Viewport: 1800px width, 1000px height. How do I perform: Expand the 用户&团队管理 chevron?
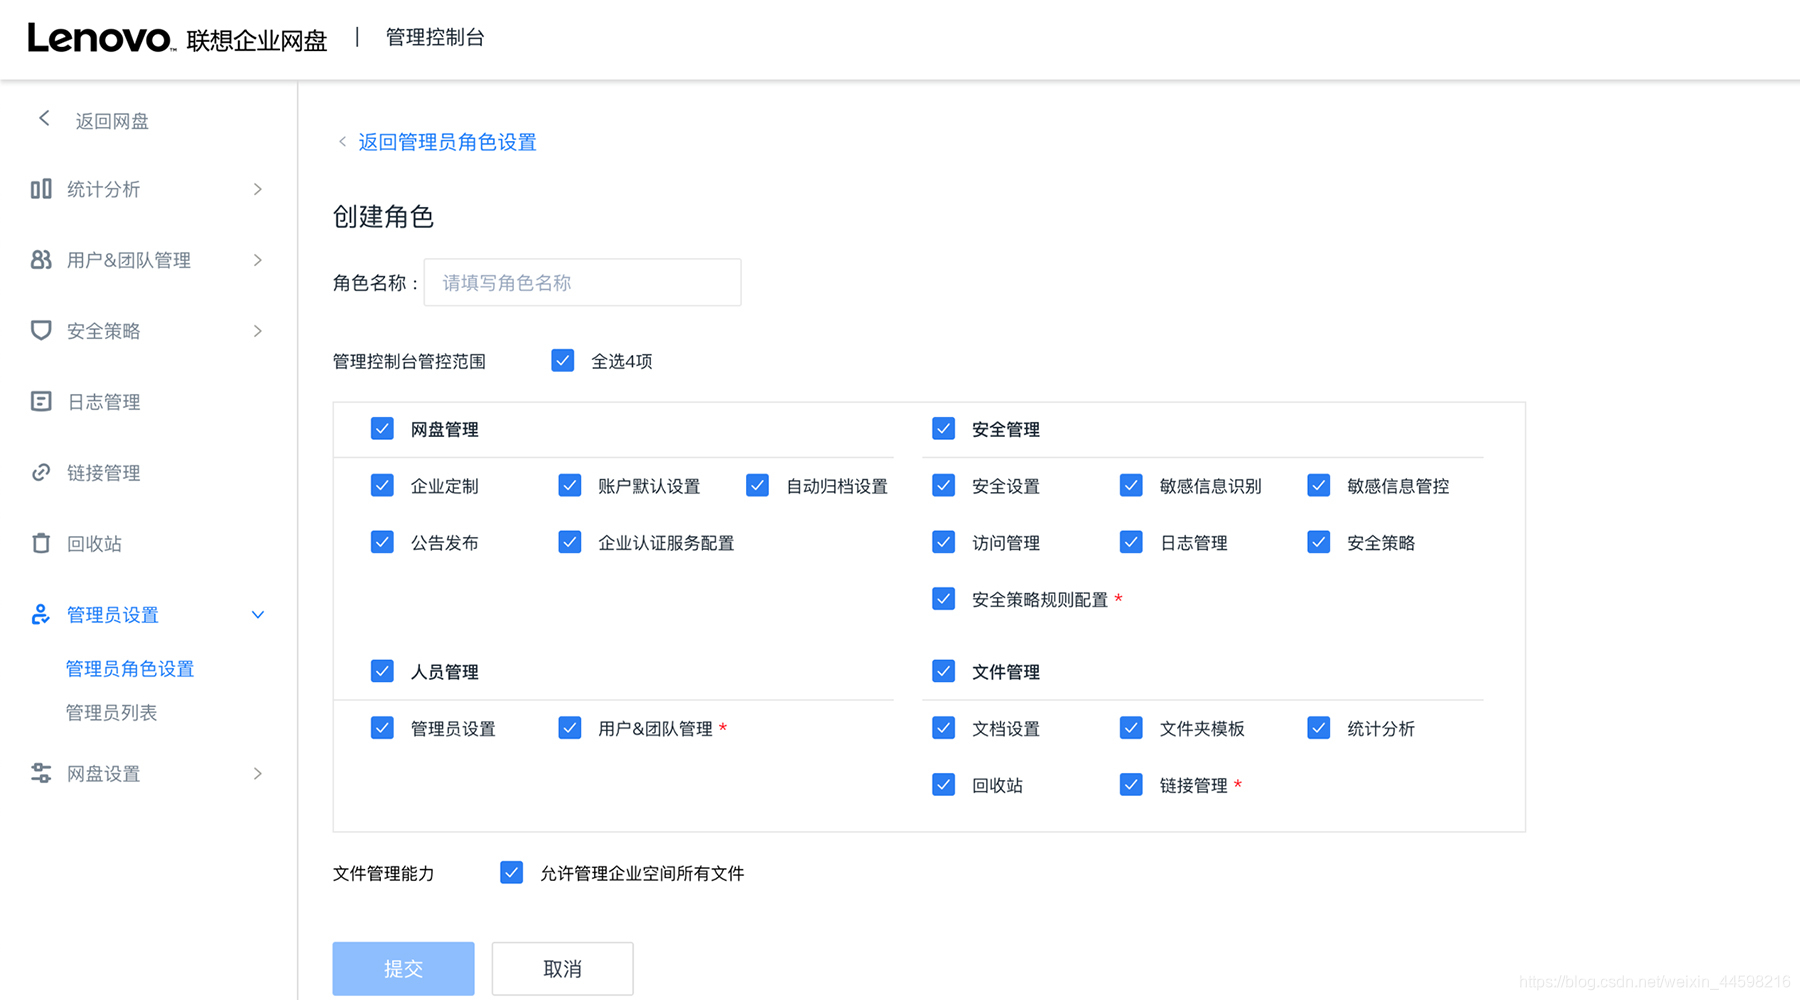258,260
